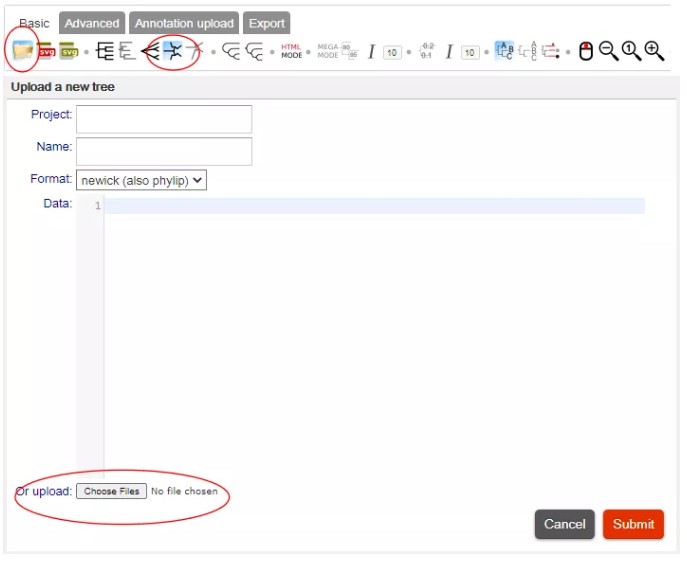Click the second italic font style icon
This screenshot has height=562, width=687.
coord(449,52)
